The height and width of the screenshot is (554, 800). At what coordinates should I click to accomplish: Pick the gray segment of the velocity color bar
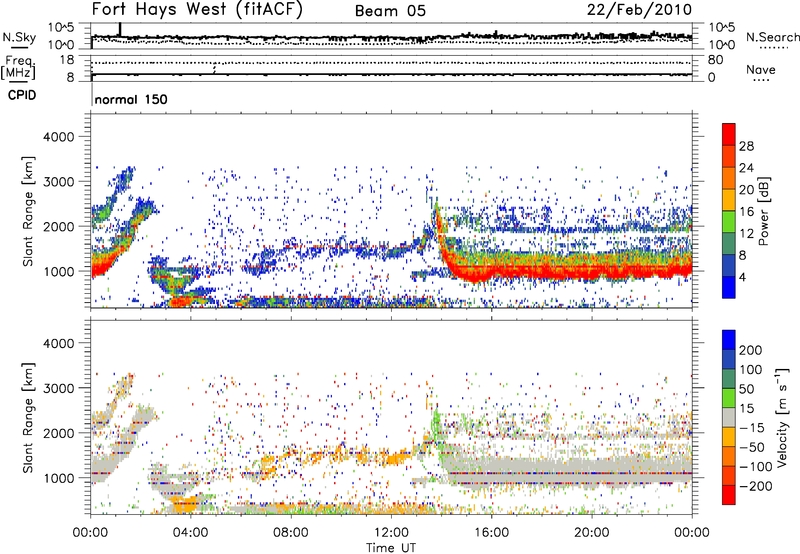coord(729,417)
